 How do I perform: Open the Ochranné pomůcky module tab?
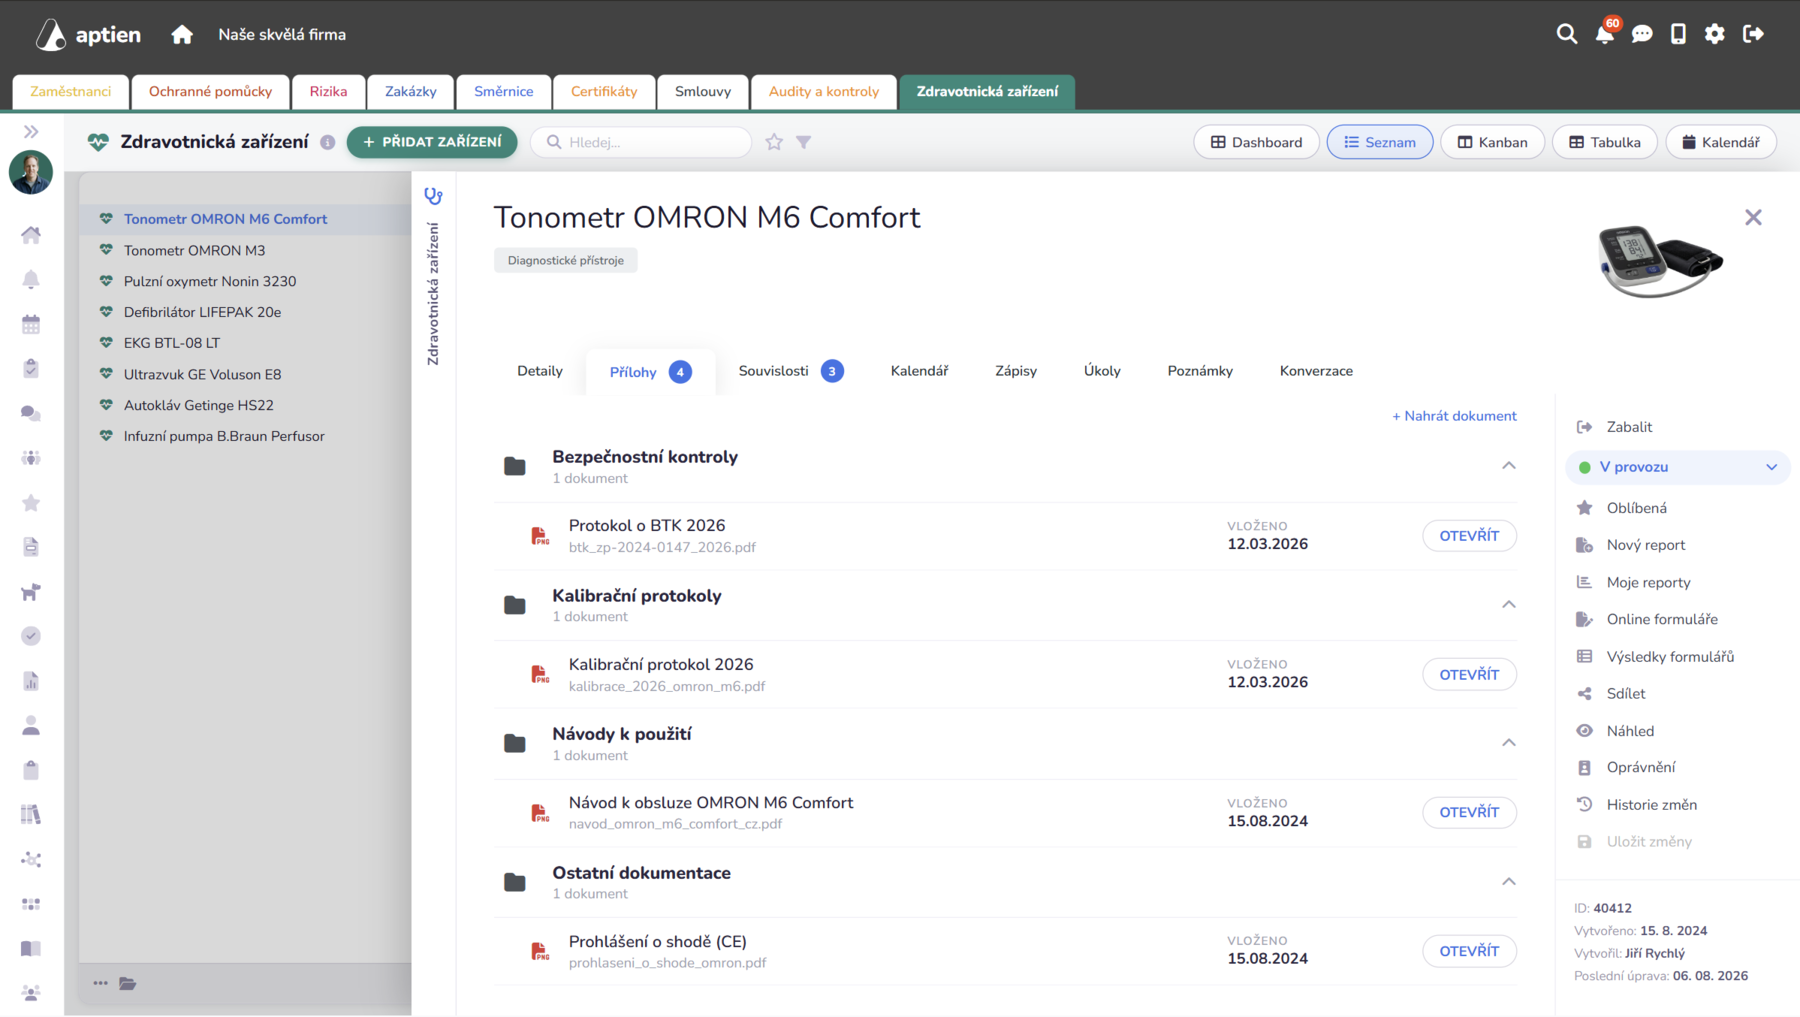[210, 91]
